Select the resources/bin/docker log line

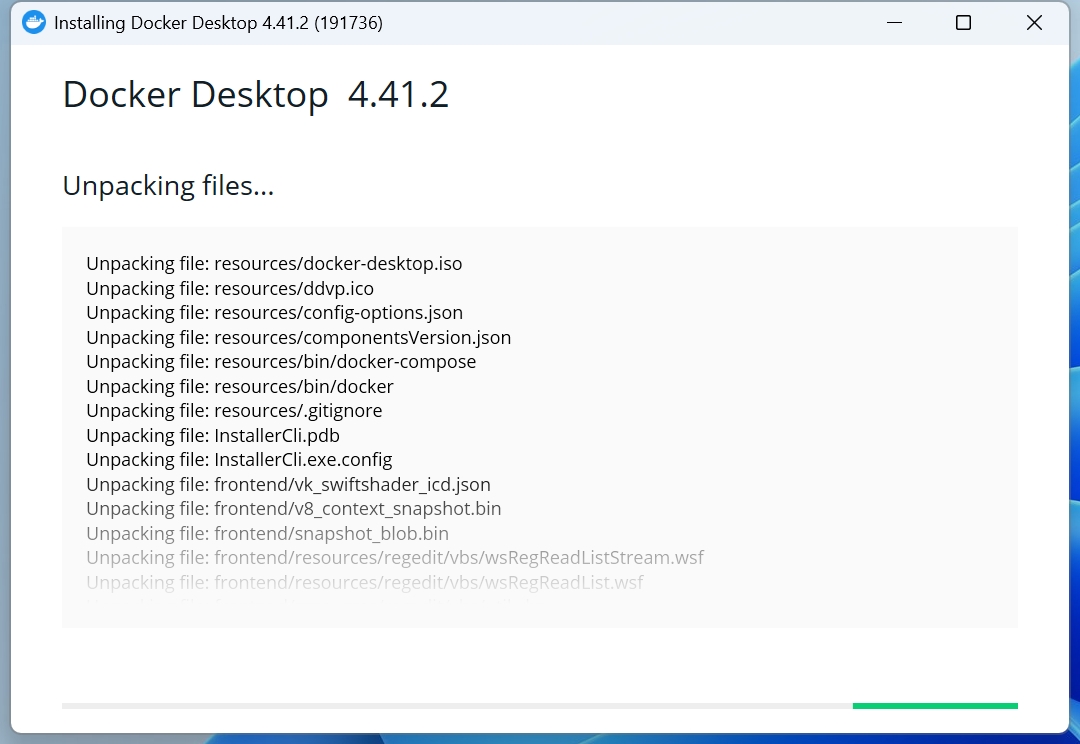click(x=240, y=386)
